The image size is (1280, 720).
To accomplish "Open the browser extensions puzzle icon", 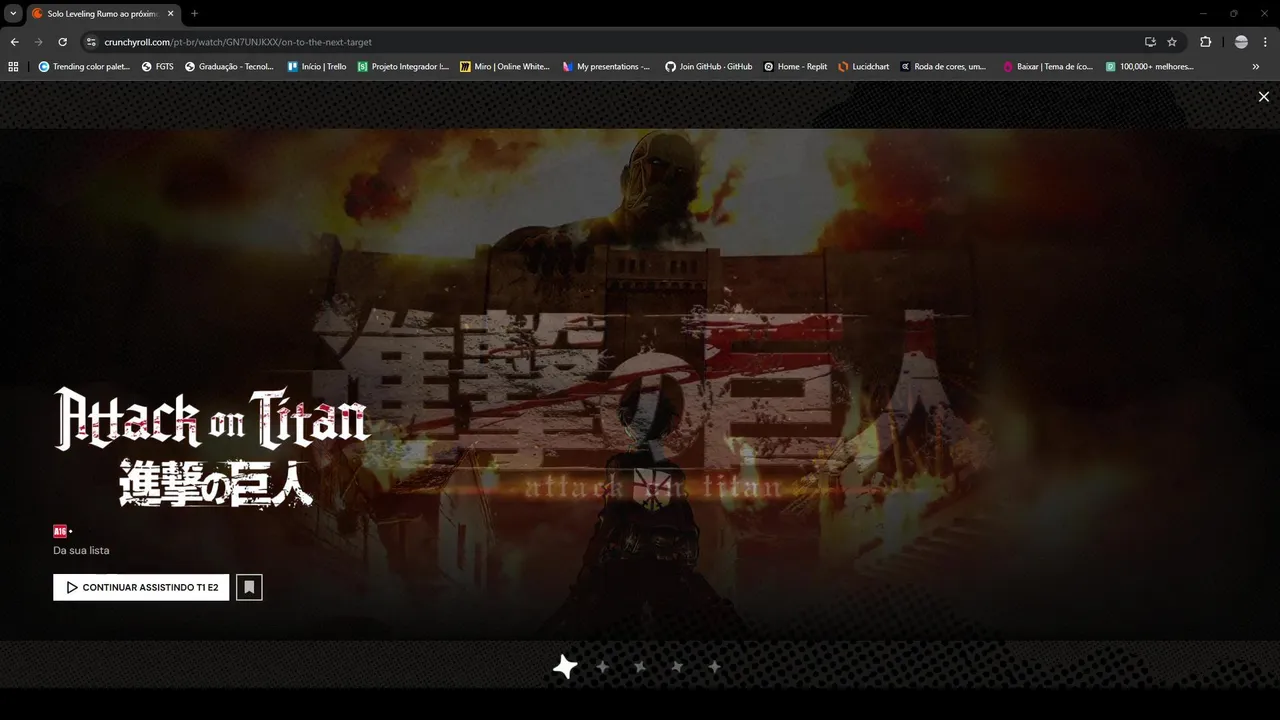I will (1205, 42).
